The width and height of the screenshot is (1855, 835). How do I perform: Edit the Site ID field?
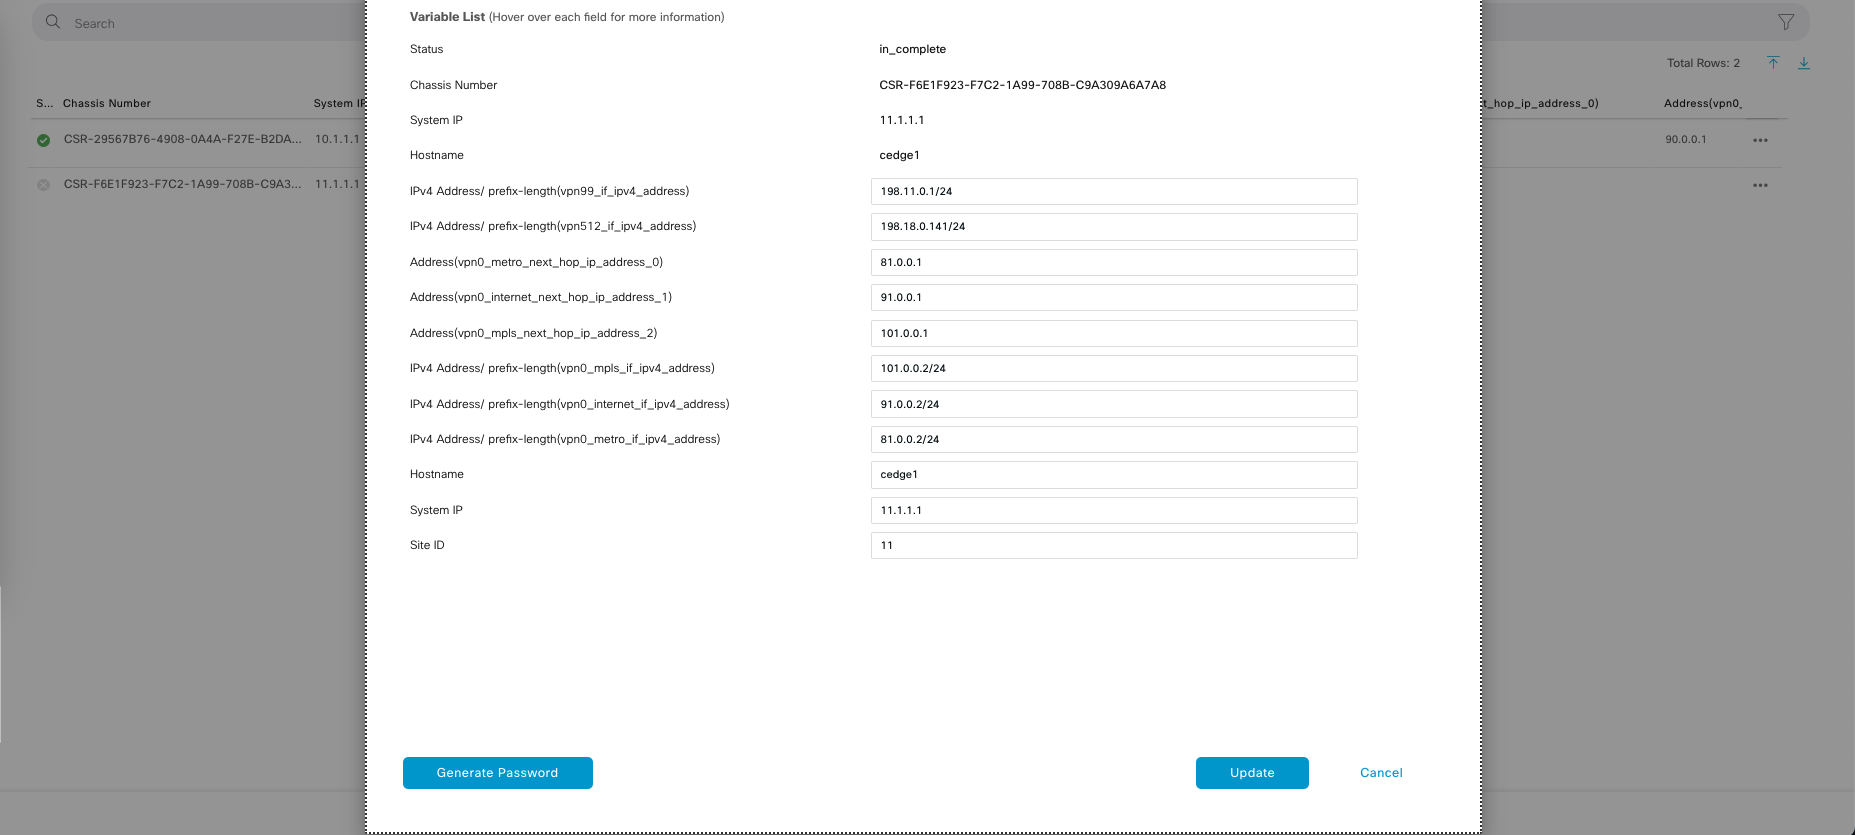(x=1113, y=546)
